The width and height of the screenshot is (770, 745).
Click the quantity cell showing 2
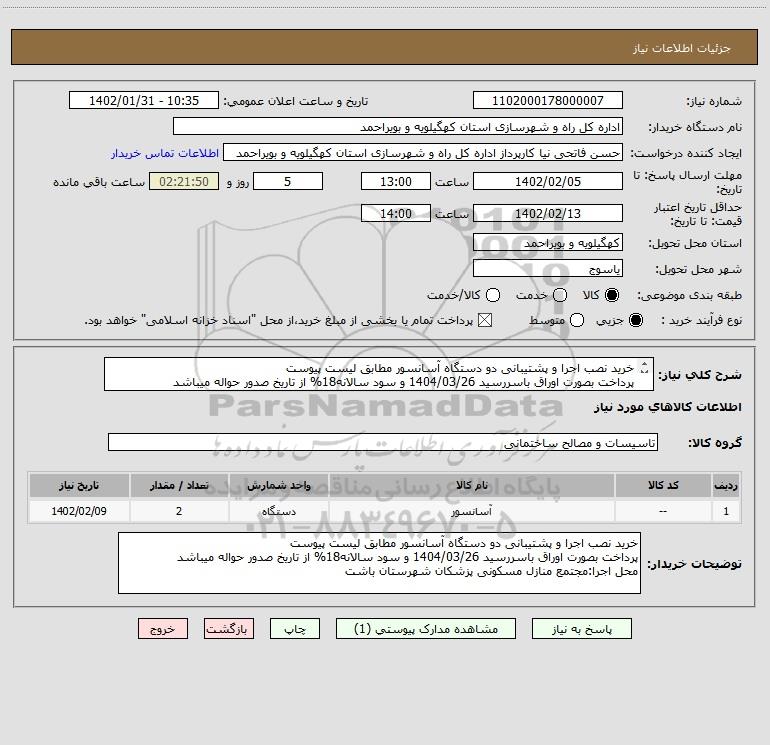point(179,511)
